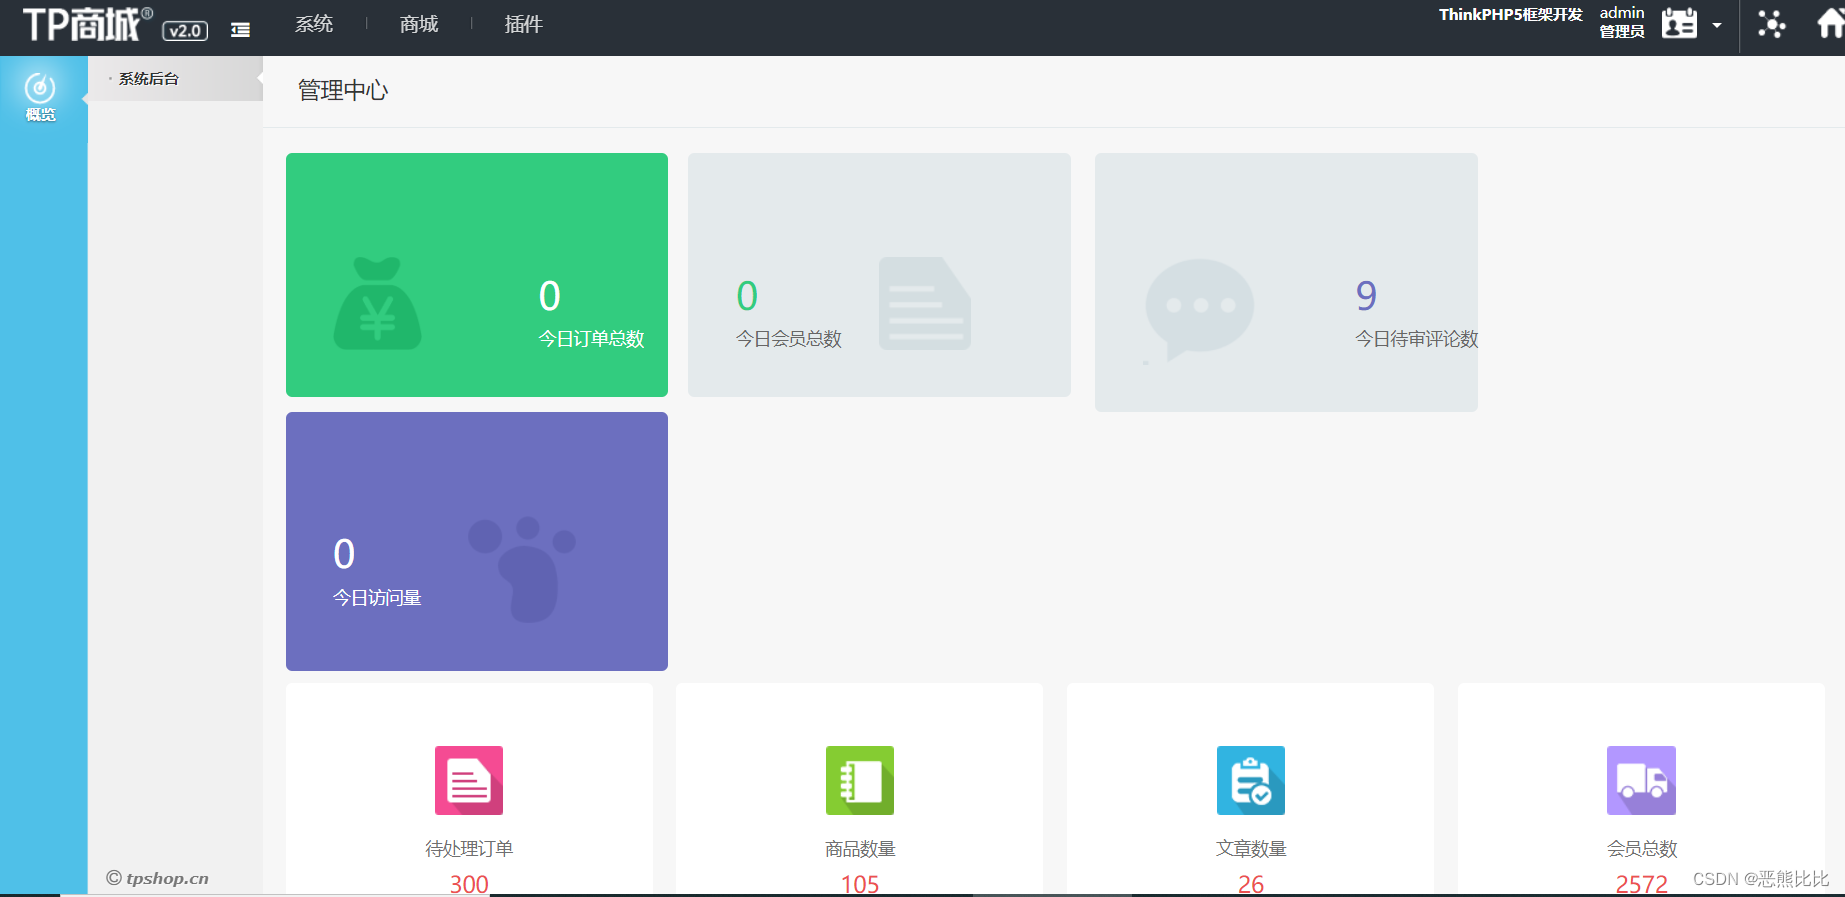Click the admin profile avatar icon
1845x897 pixels.
coord(1679,23)
